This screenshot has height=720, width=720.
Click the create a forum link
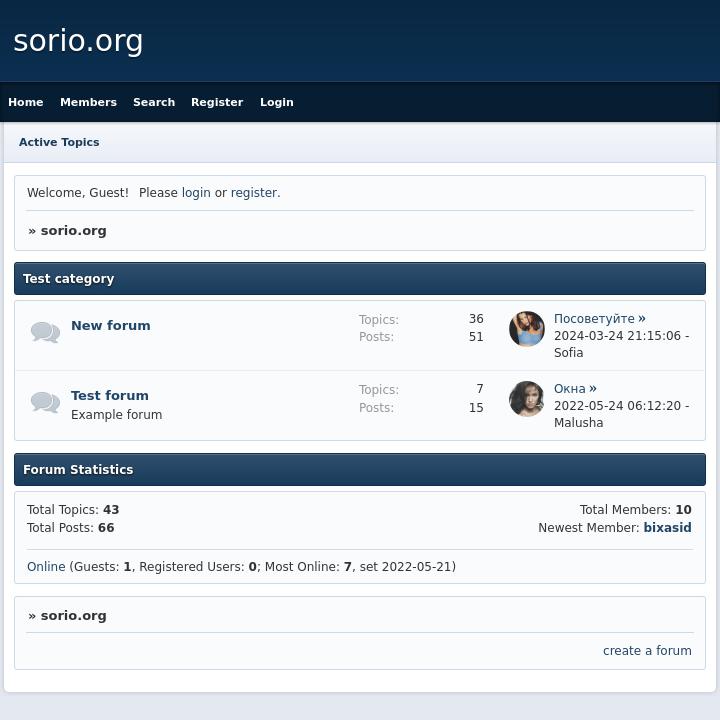[647, 651]
